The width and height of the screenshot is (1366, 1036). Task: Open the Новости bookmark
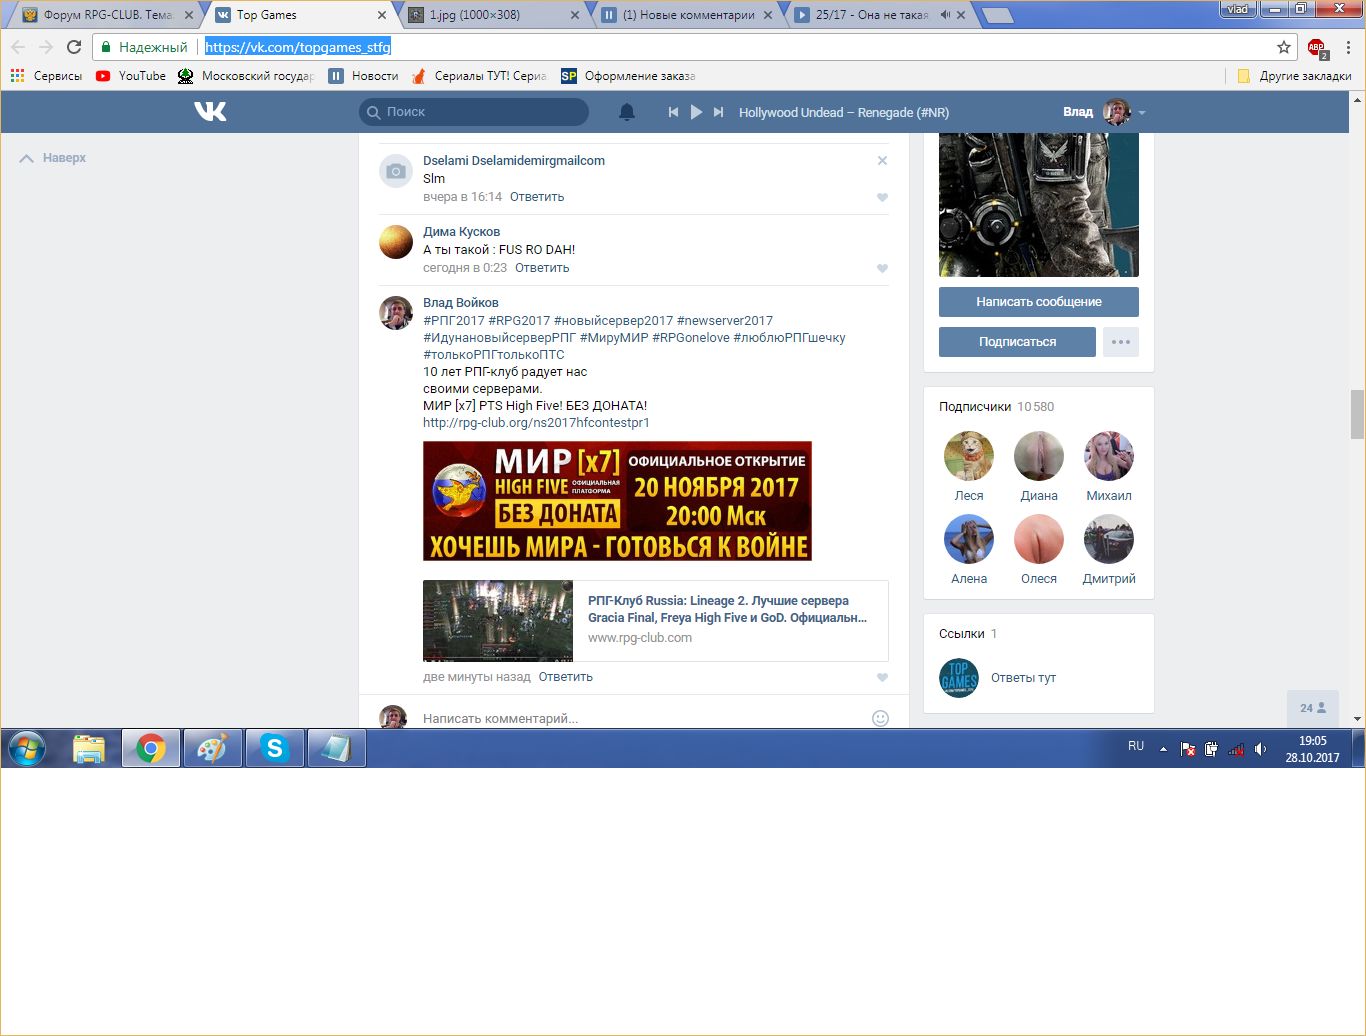click(364, 76)
